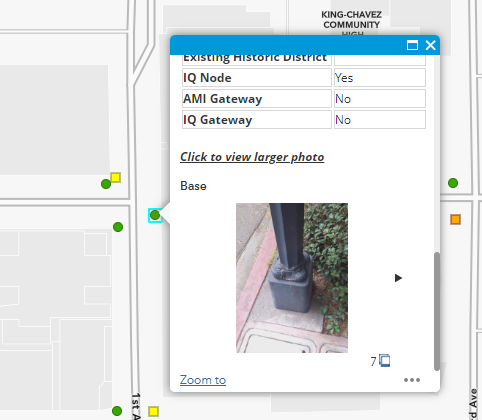The width and height of the screenshot is (482, 420).
Task: Click the King-Chavez Community High map label
Action: click(x=351, y=24)
